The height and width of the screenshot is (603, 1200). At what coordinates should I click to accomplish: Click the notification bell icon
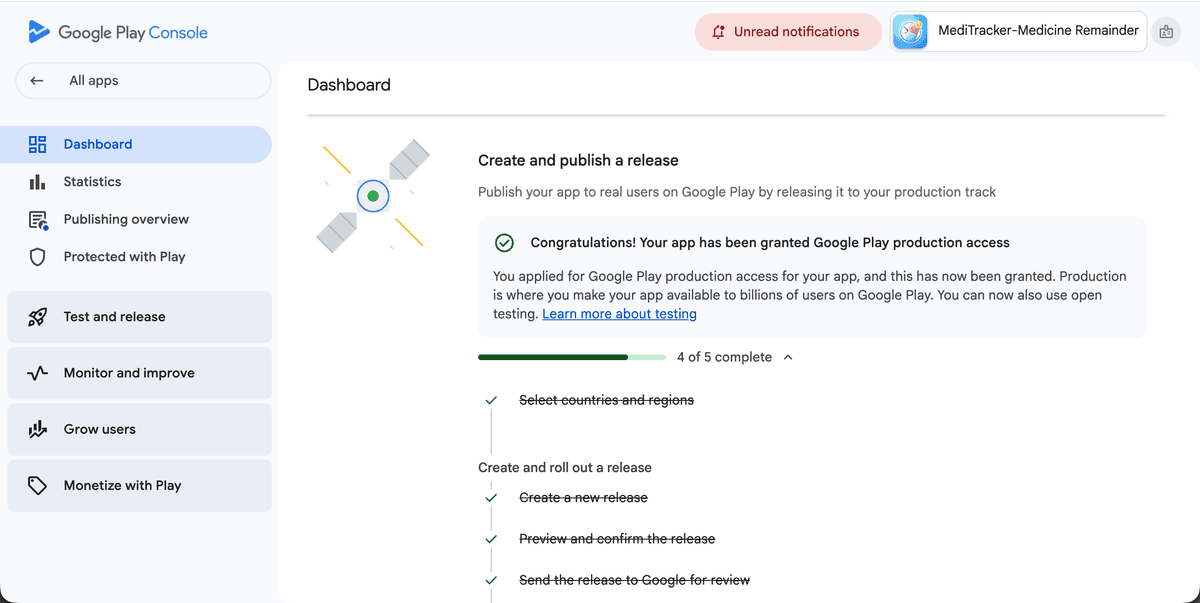(x=718, y=32)
